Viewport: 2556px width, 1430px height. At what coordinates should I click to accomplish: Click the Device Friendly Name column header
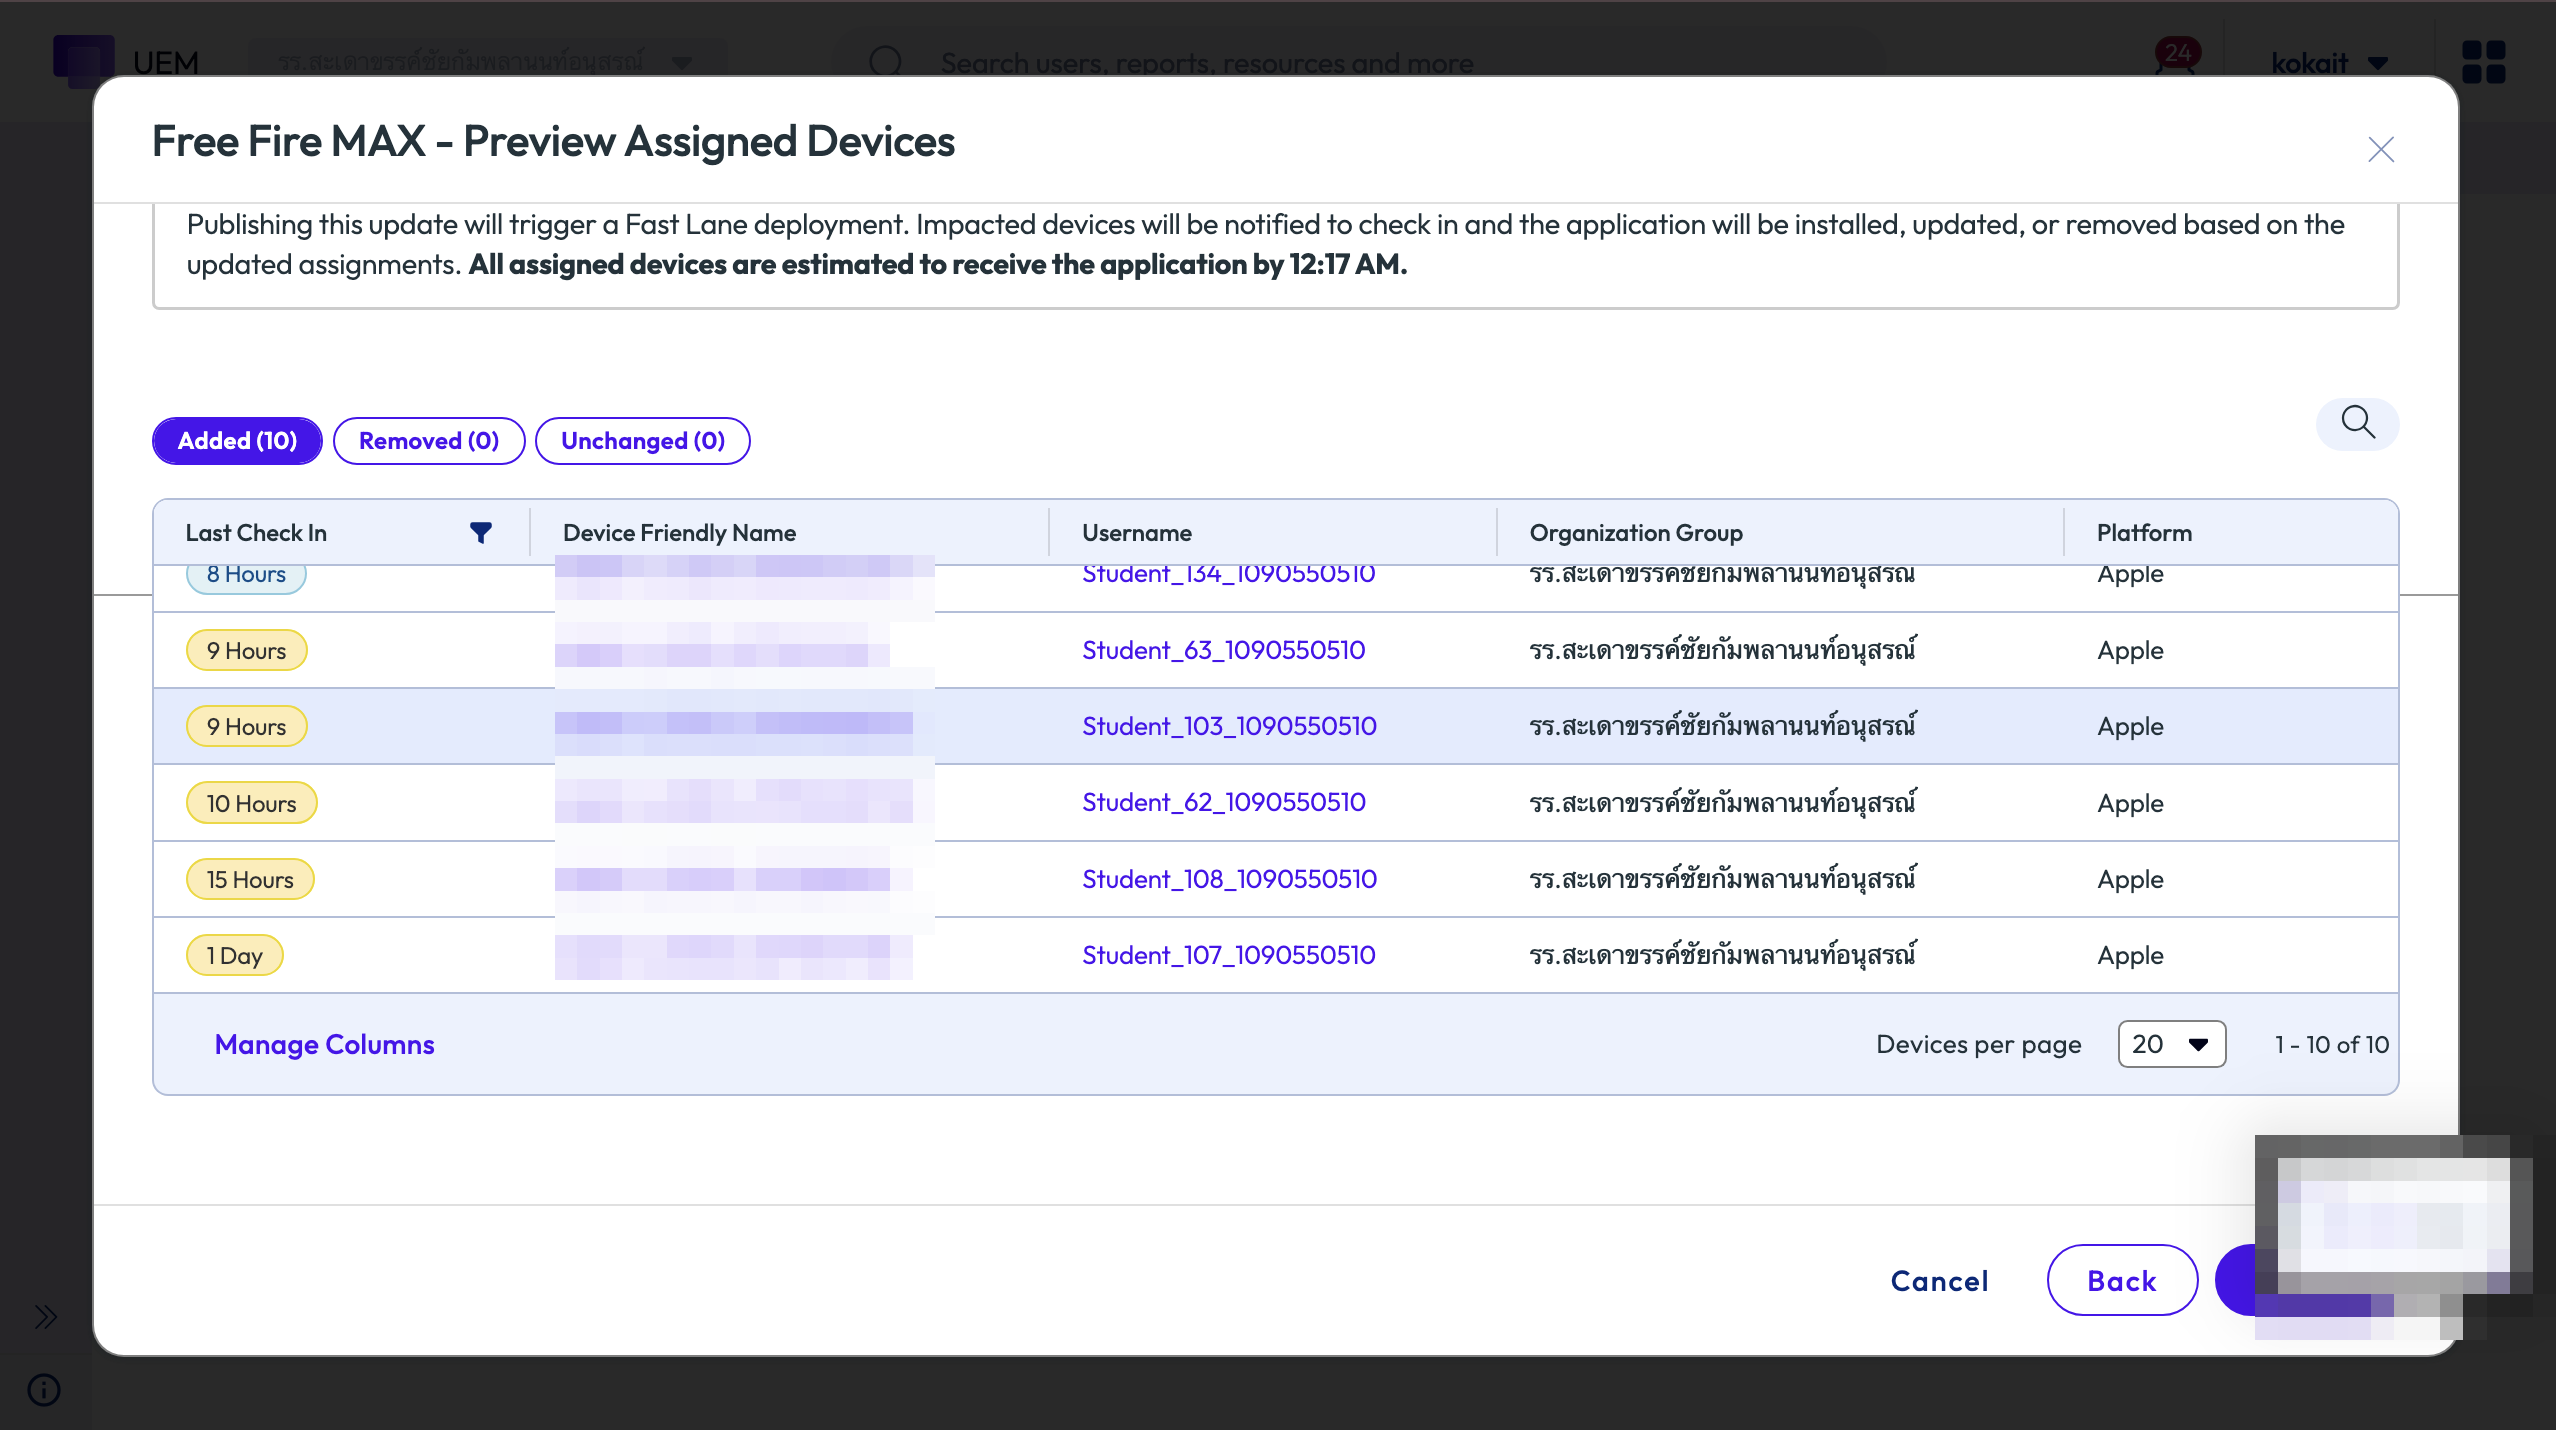tap(679, 533)
